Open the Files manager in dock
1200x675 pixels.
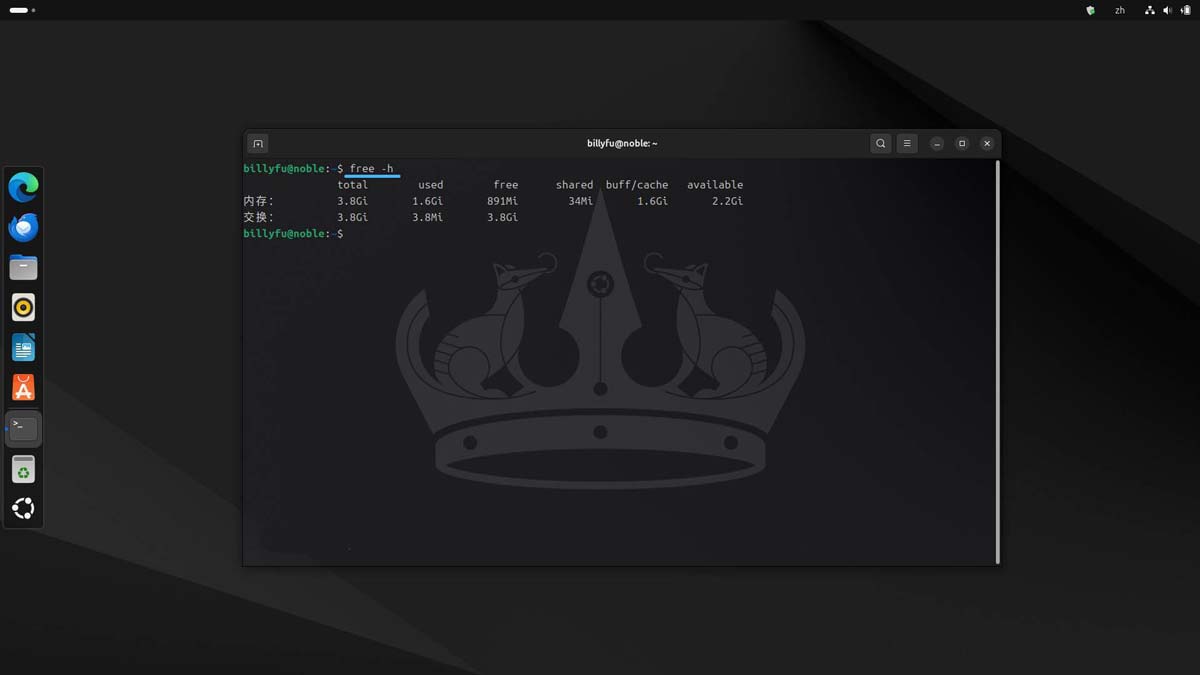pos(23,267)
